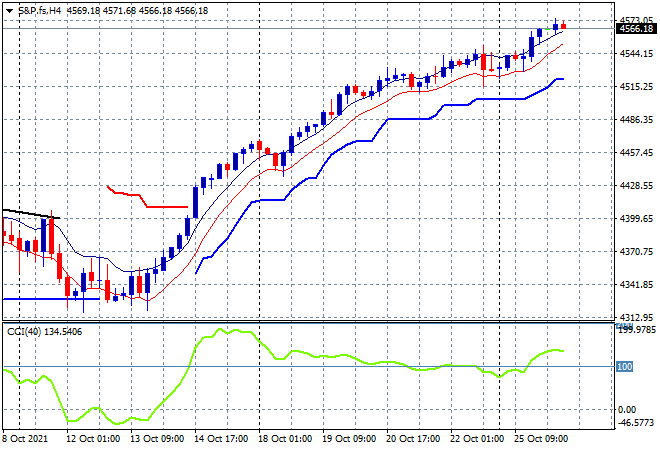
Task: Click the -46.5773 CCI scale label
Action: tap(636, 422)
